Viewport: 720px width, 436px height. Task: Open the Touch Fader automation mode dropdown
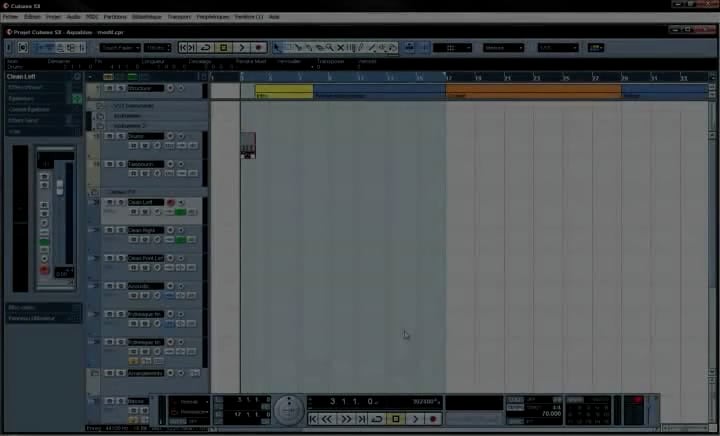tap(120, 48)
